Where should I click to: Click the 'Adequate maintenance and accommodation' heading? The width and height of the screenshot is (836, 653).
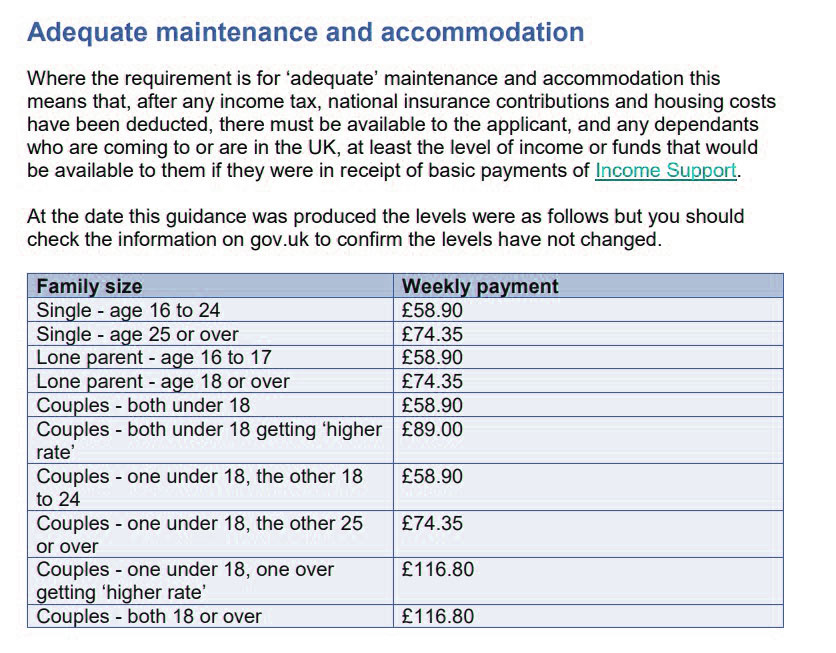[x=306, y=31]
